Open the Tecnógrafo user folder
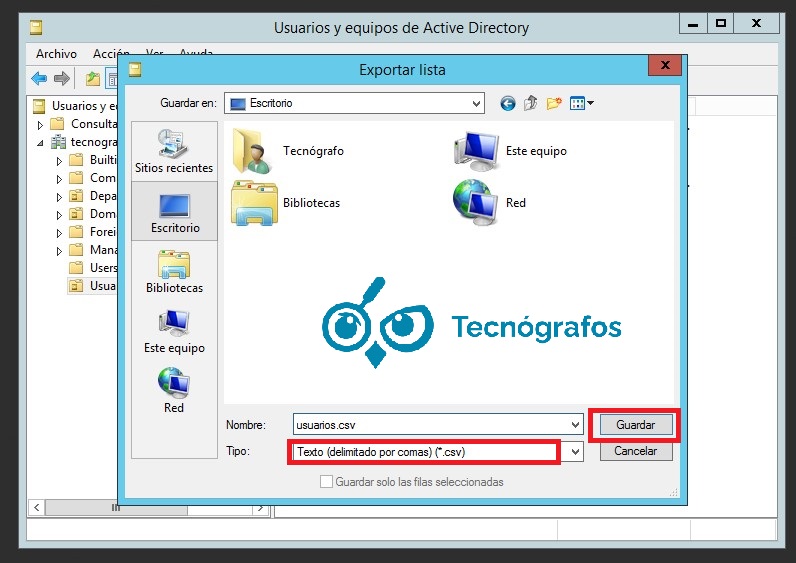The width and height of the screenshot is (796, 563). [288, 151]
